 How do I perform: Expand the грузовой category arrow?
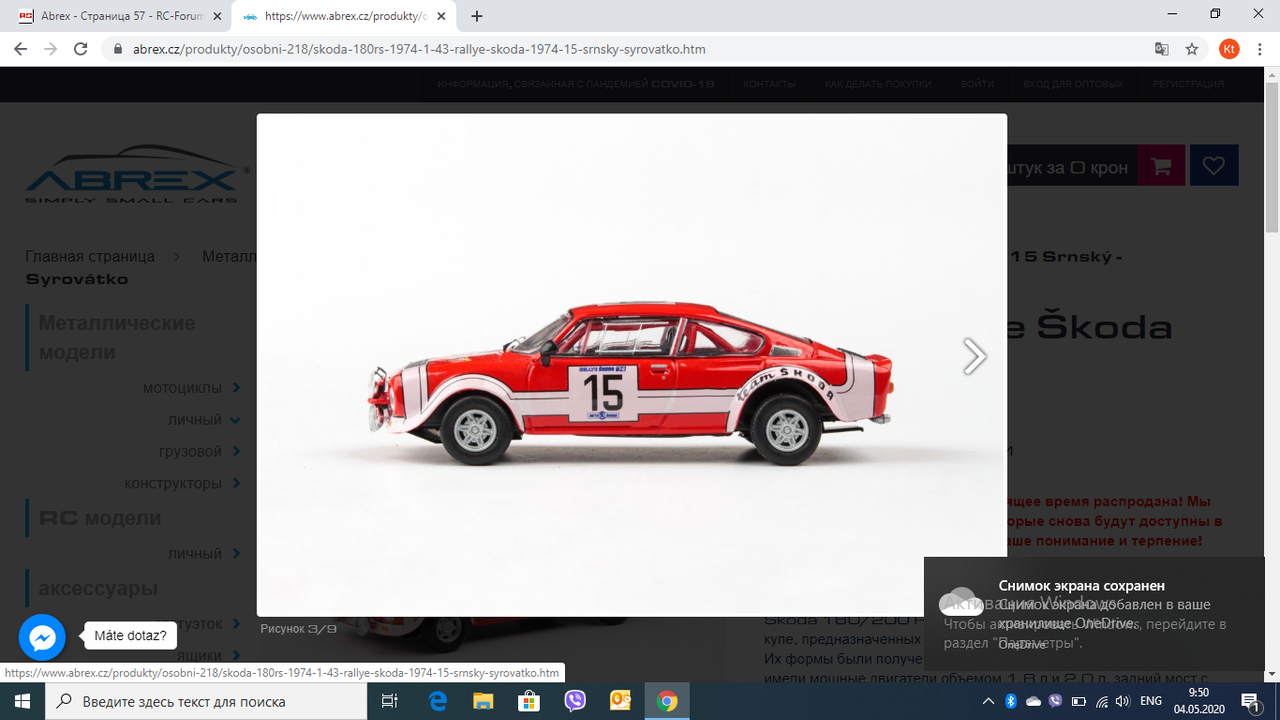pyautogui.click(x=237, y=451)
